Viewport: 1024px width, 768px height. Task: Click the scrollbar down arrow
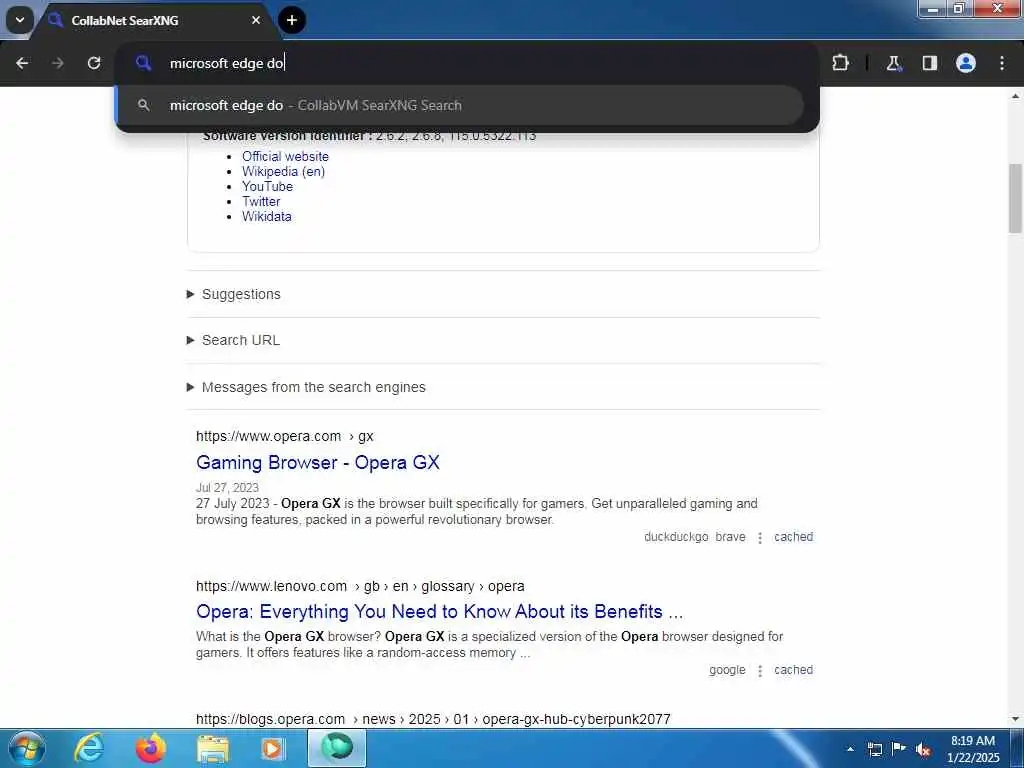point(1015,719)
